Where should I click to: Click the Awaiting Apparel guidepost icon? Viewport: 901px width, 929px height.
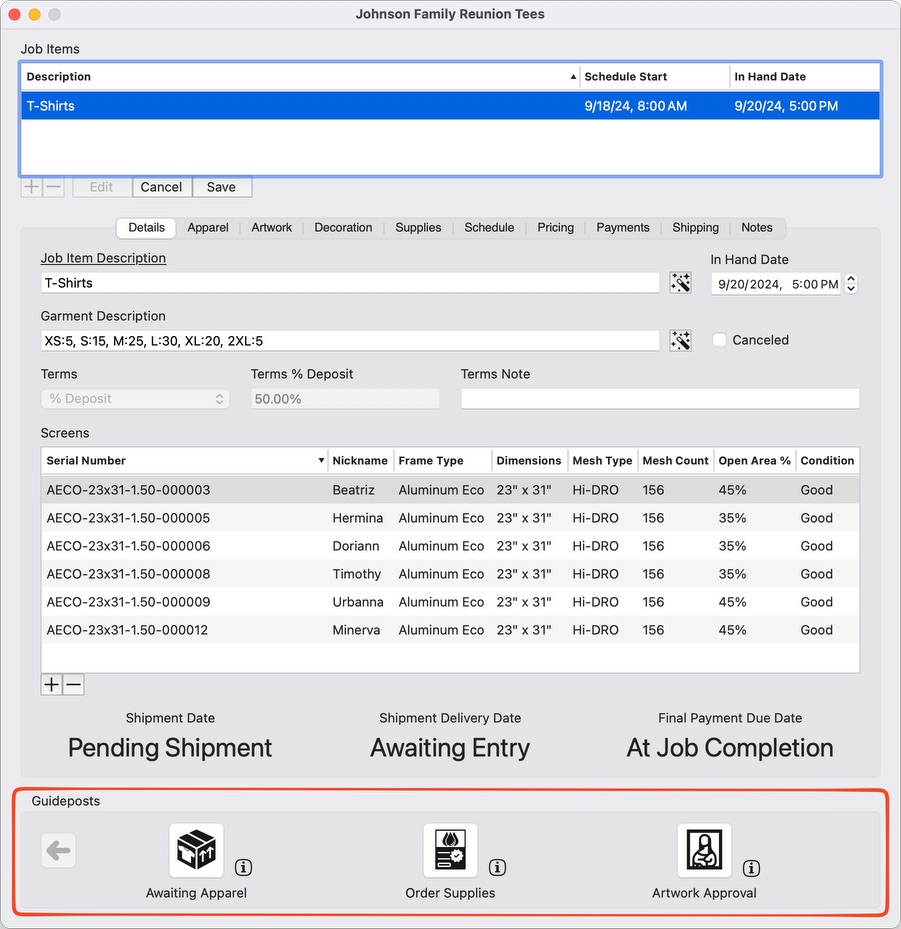coord(196,851)
